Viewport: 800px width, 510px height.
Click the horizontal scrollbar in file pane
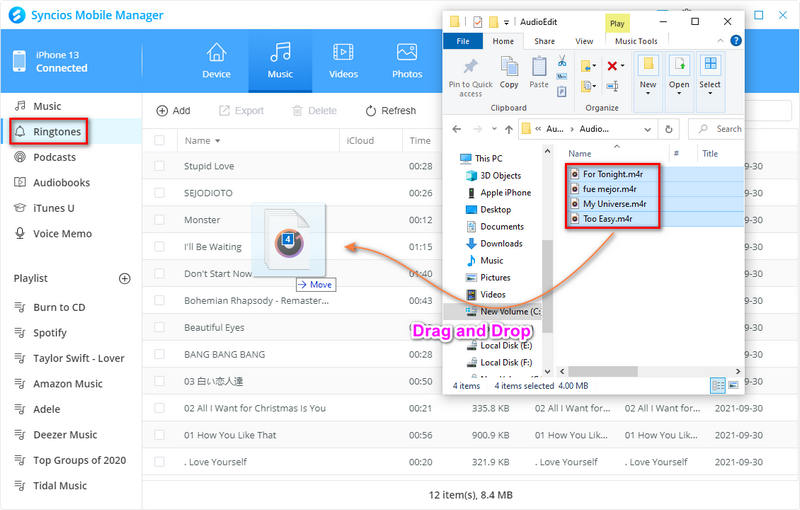tap(603, 371)
